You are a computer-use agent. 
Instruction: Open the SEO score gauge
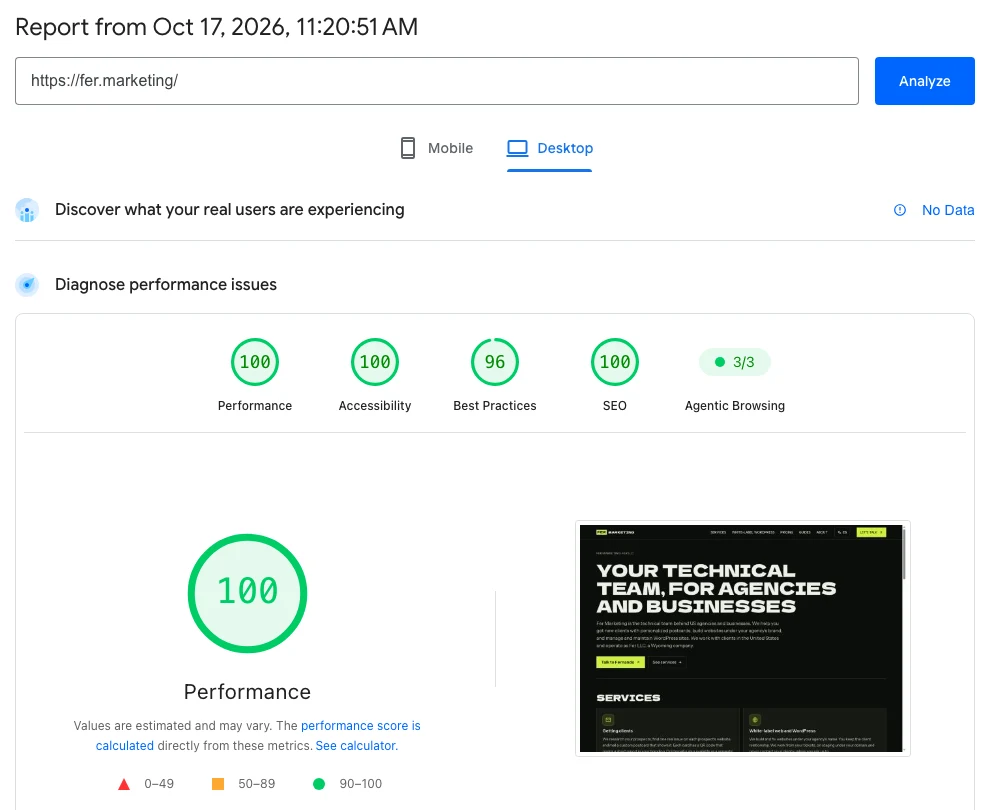point(615,362)
